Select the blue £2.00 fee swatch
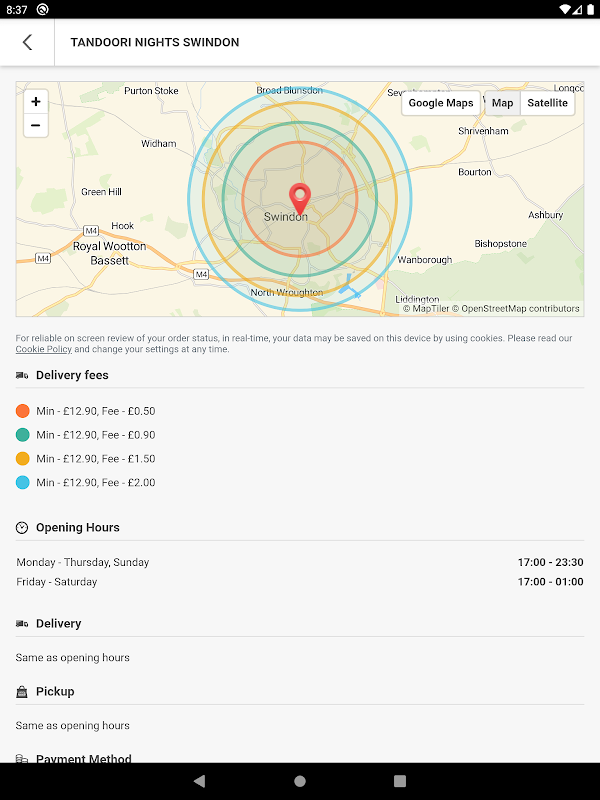600x800 pixels. pyautogui.click(x=22, y=483)
